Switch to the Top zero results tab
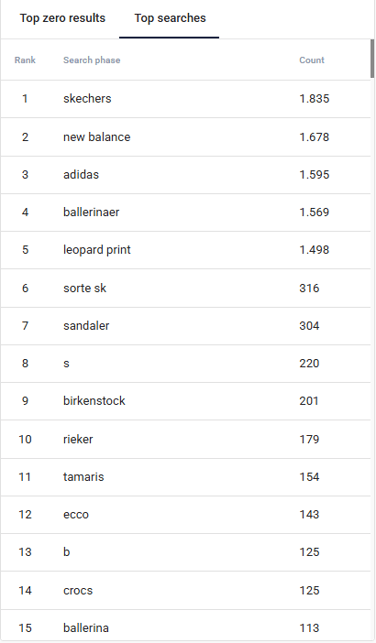This screenshot has width=376, height=643. (62, 18)
